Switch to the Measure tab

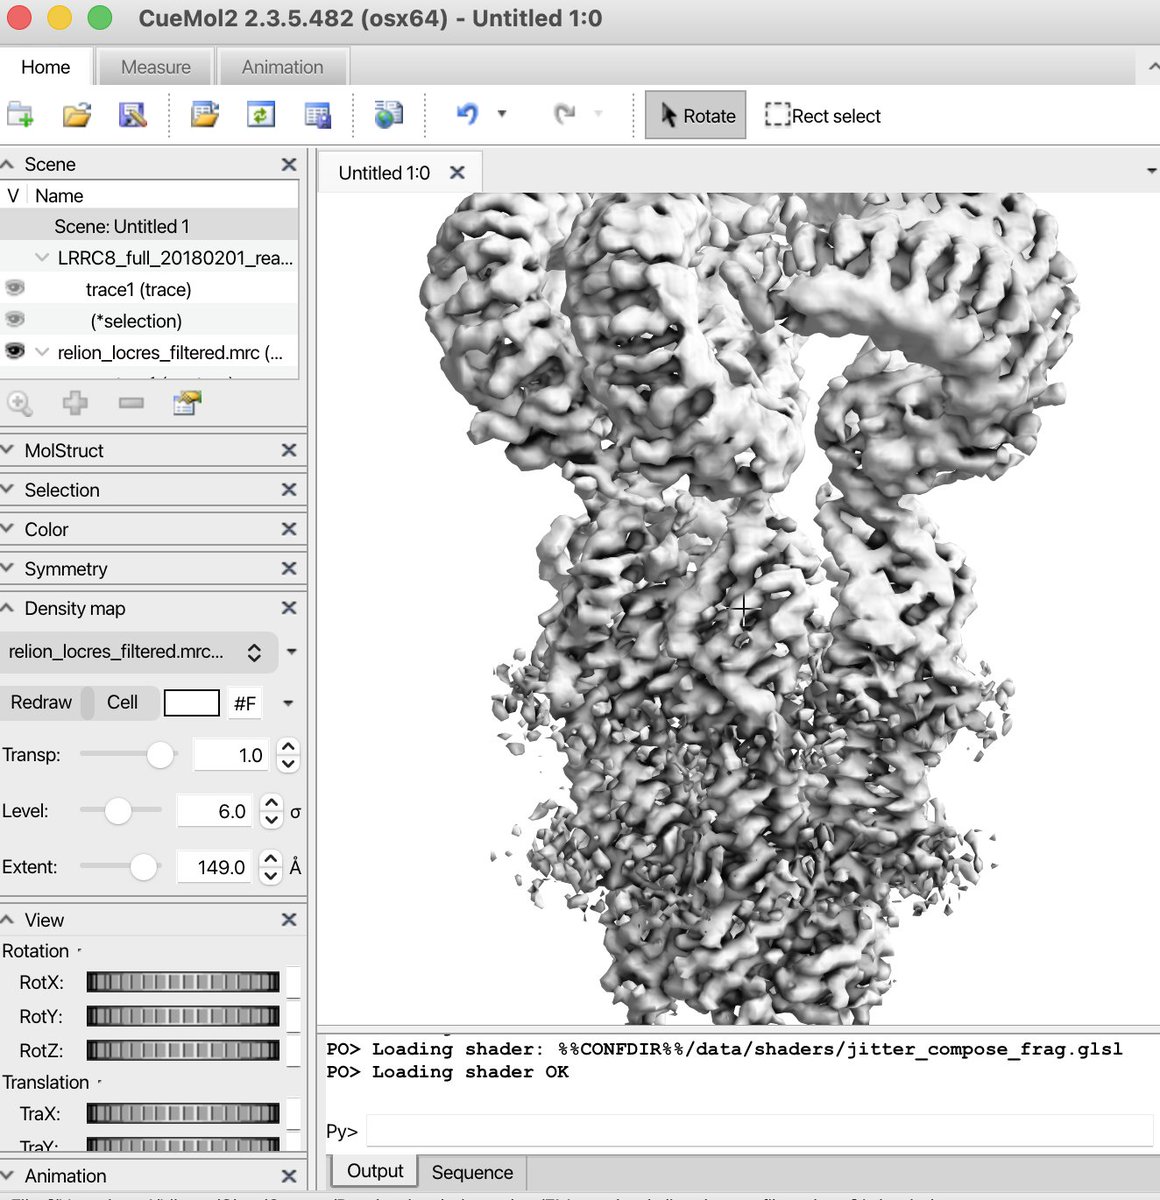click(x=156, y=67)
